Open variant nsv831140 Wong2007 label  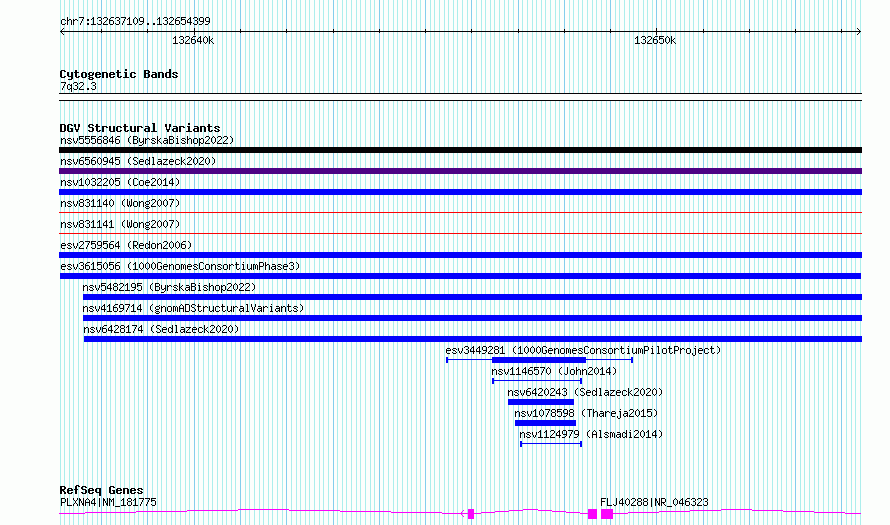pos(120,203)
